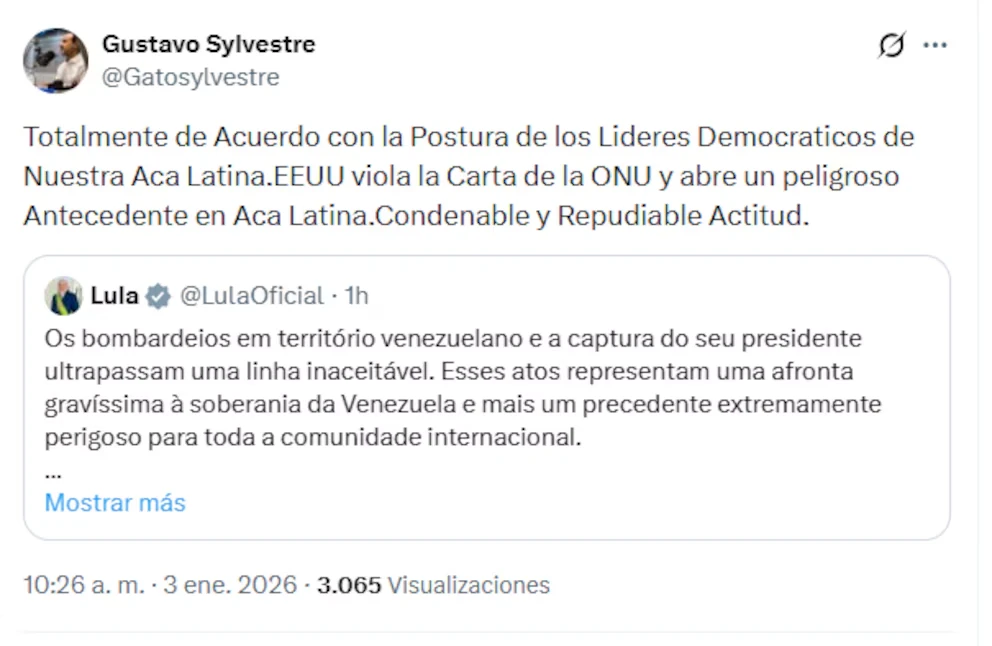This screenshot has height=646, width=992.
Task: Click the 3.065 view count number
Action: 349,585
